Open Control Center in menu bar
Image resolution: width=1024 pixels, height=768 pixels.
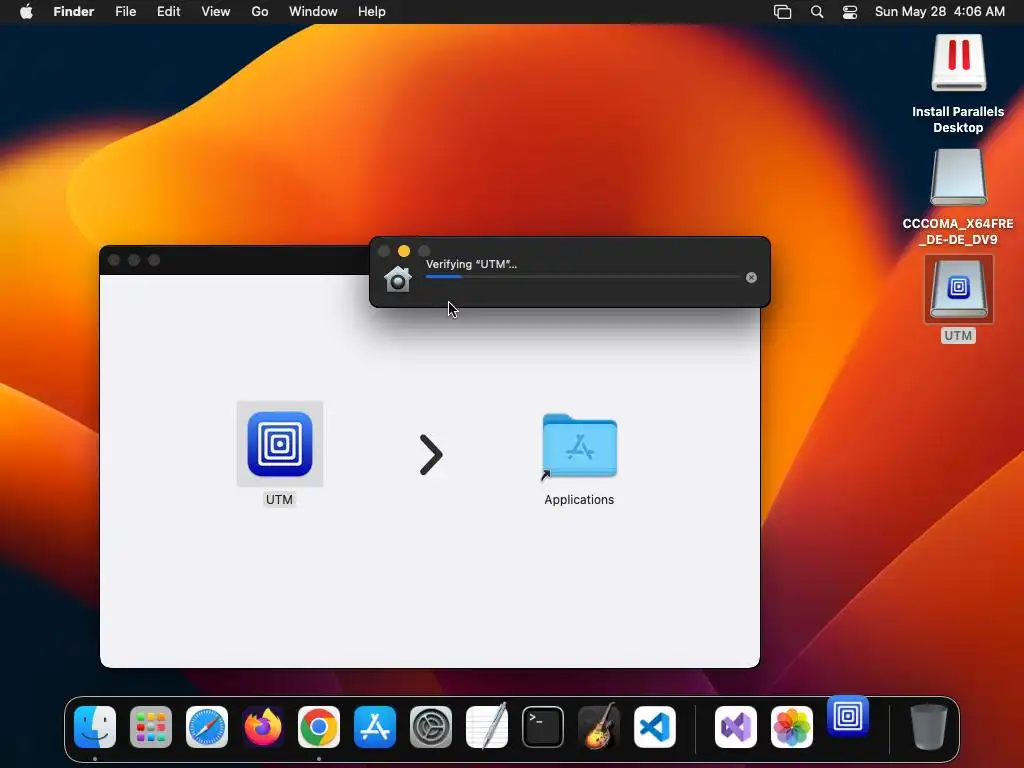click(850, 12)
